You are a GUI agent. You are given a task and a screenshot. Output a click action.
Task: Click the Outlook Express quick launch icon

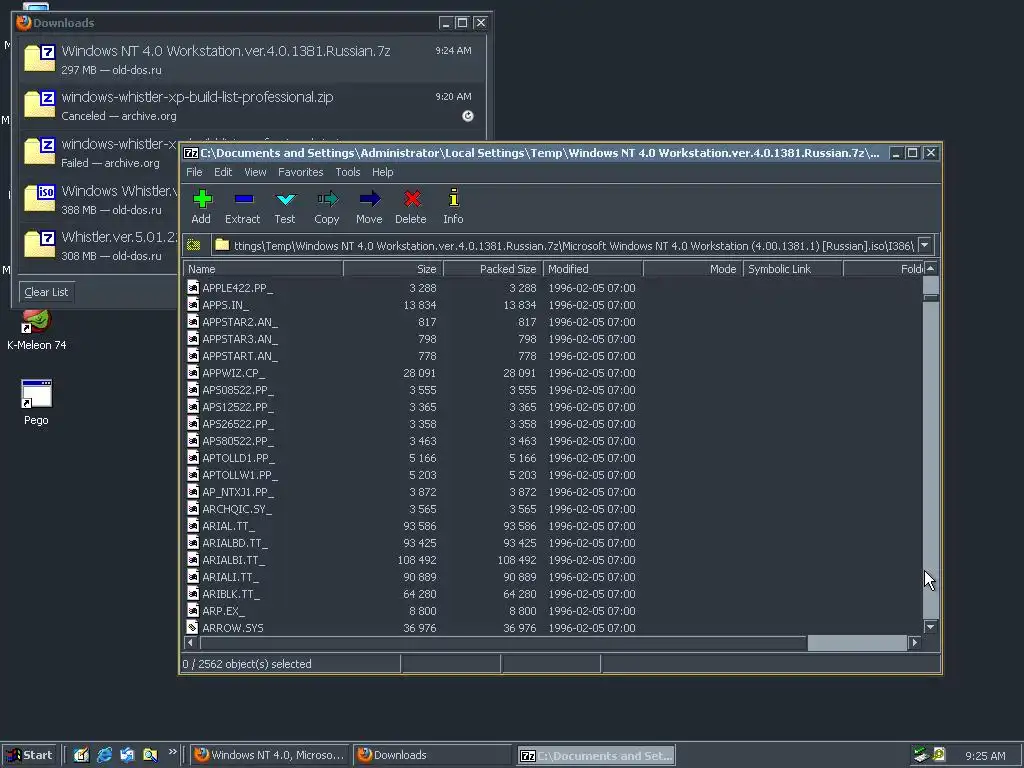pos(127,755)
